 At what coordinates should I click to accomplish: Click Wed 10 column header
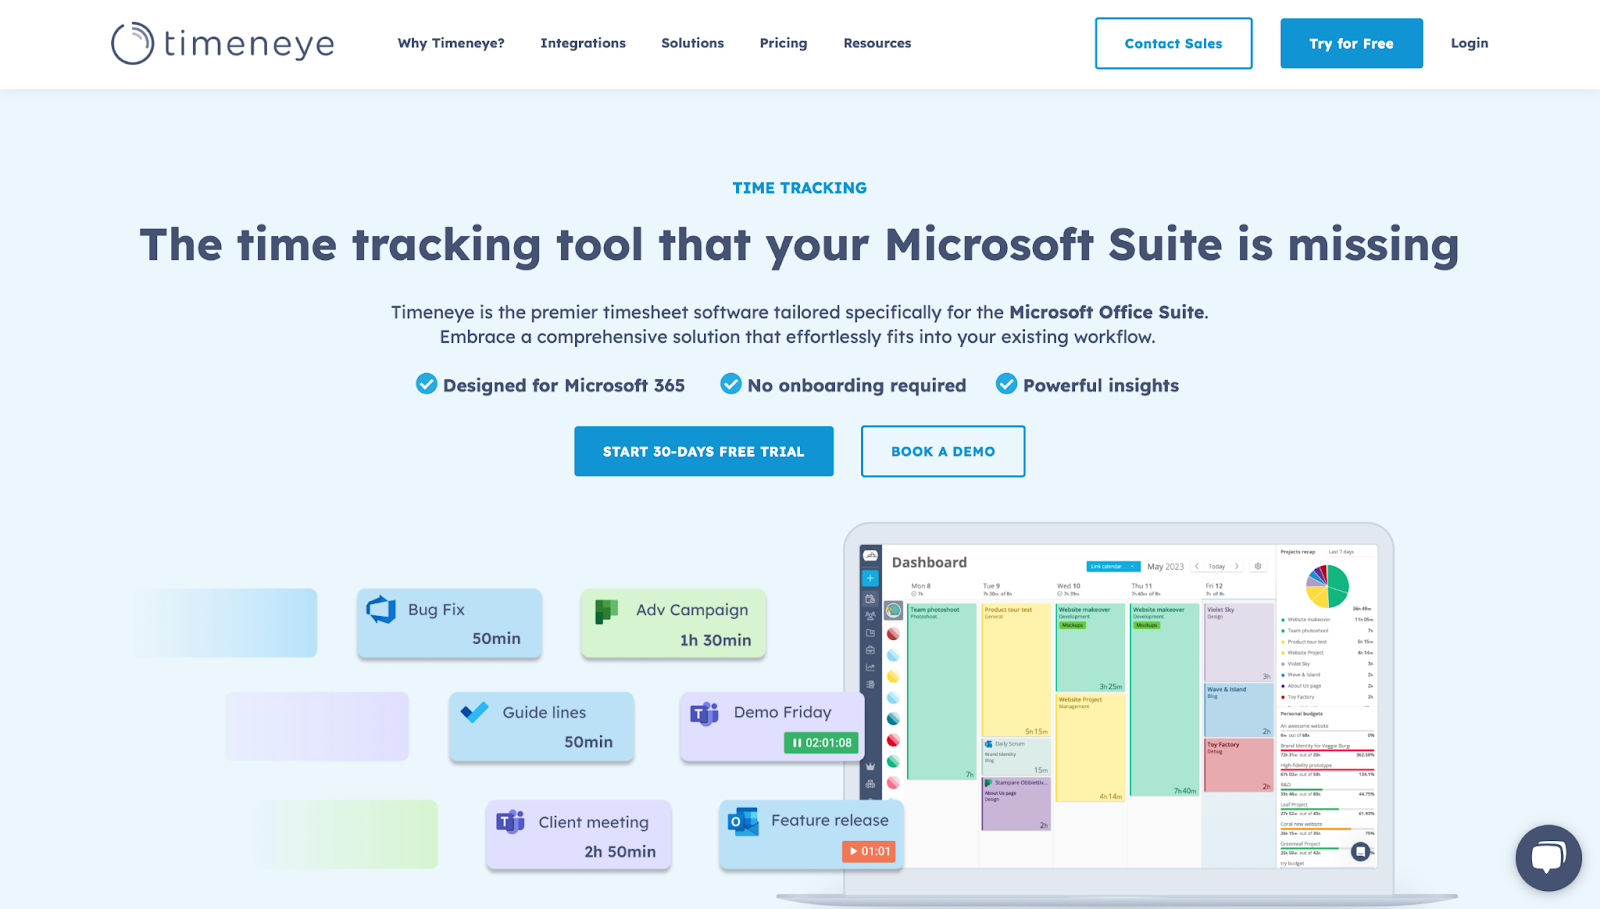pyautogui.click(x=1069, y=586)
